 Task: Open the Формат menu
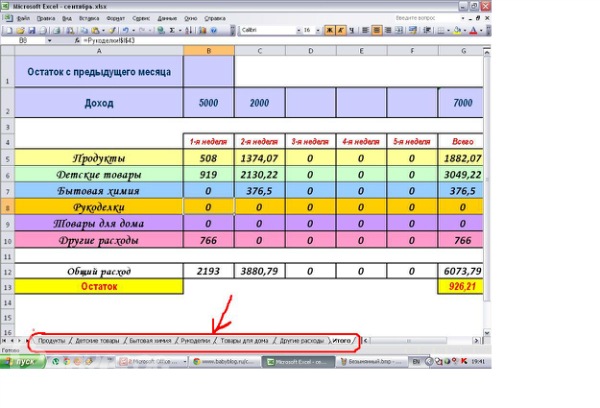click(x=115, y=18)
